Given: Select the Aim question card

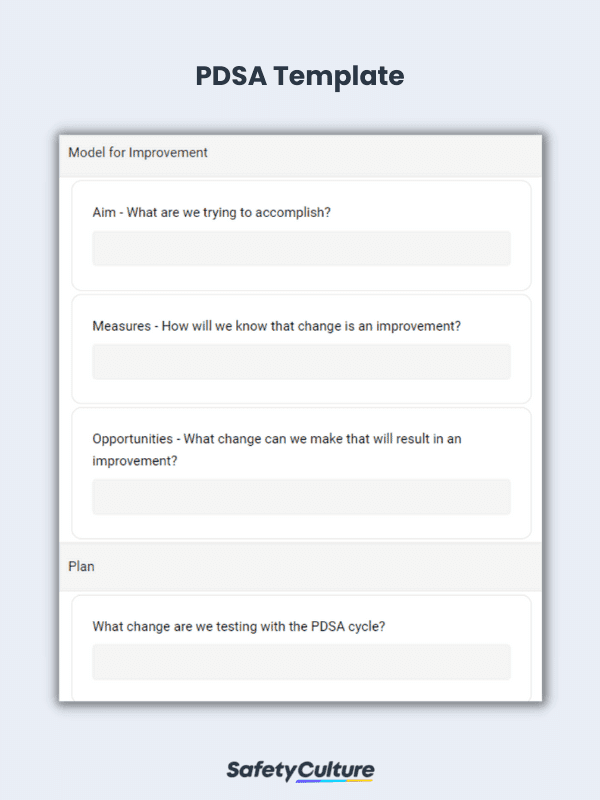Looking at the screenshot, I should [301, 236].
